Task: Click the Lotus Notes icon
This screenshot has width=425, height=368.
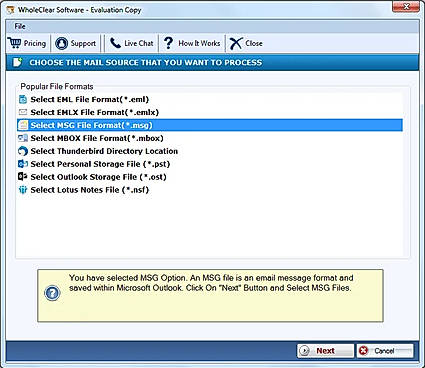Action: (x=23, y=190)
